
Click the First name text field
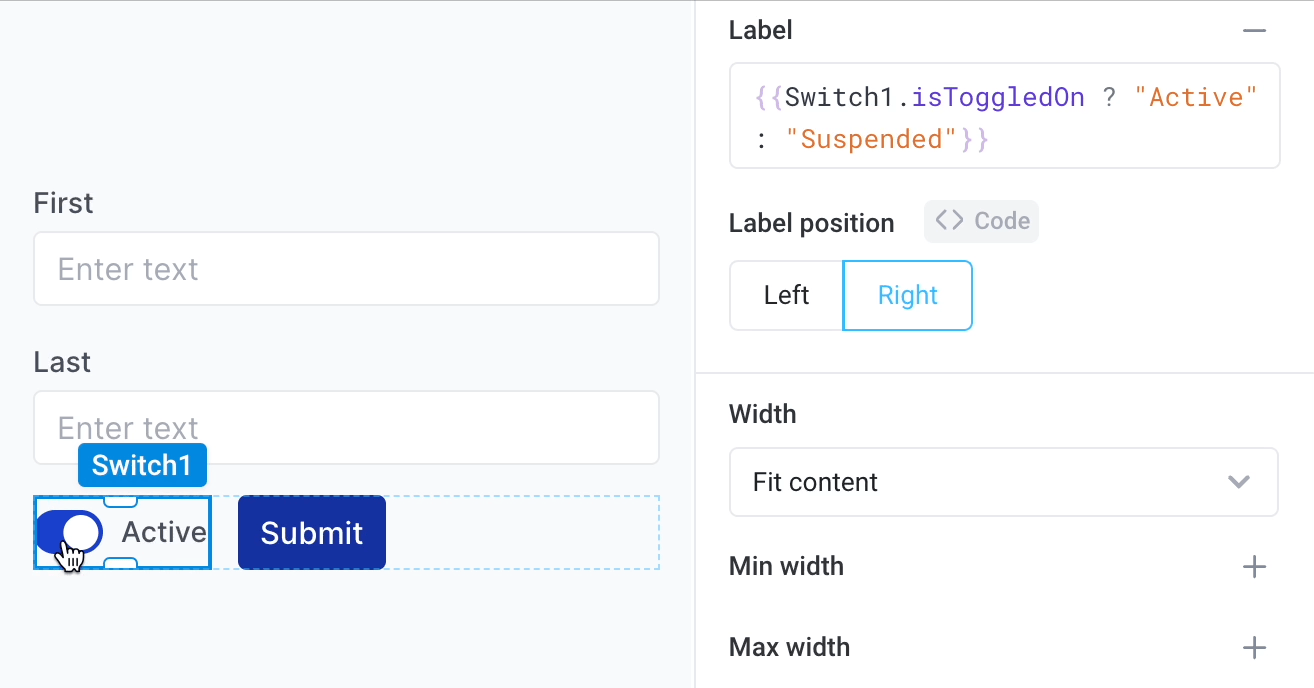click(x=346, y=268)
